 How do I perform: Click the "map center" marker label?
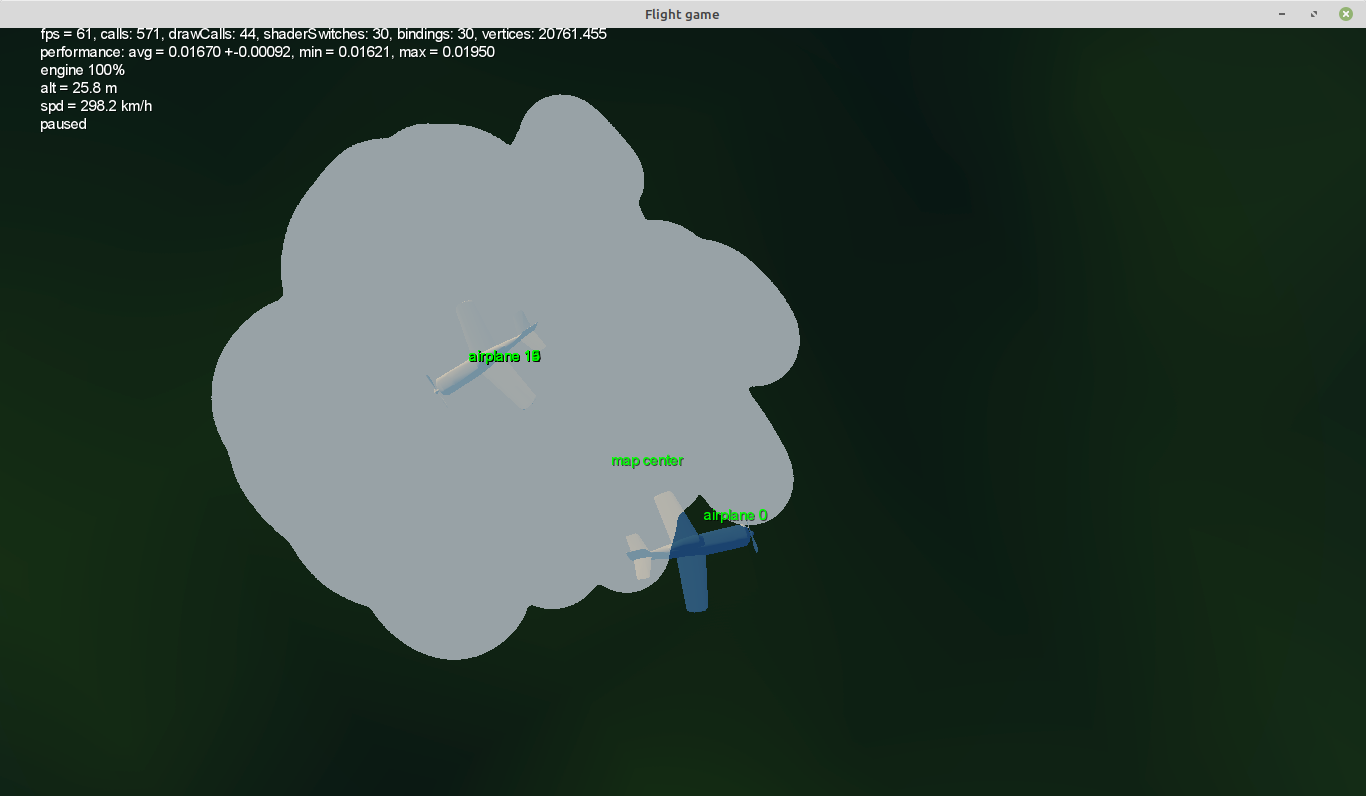647,461
